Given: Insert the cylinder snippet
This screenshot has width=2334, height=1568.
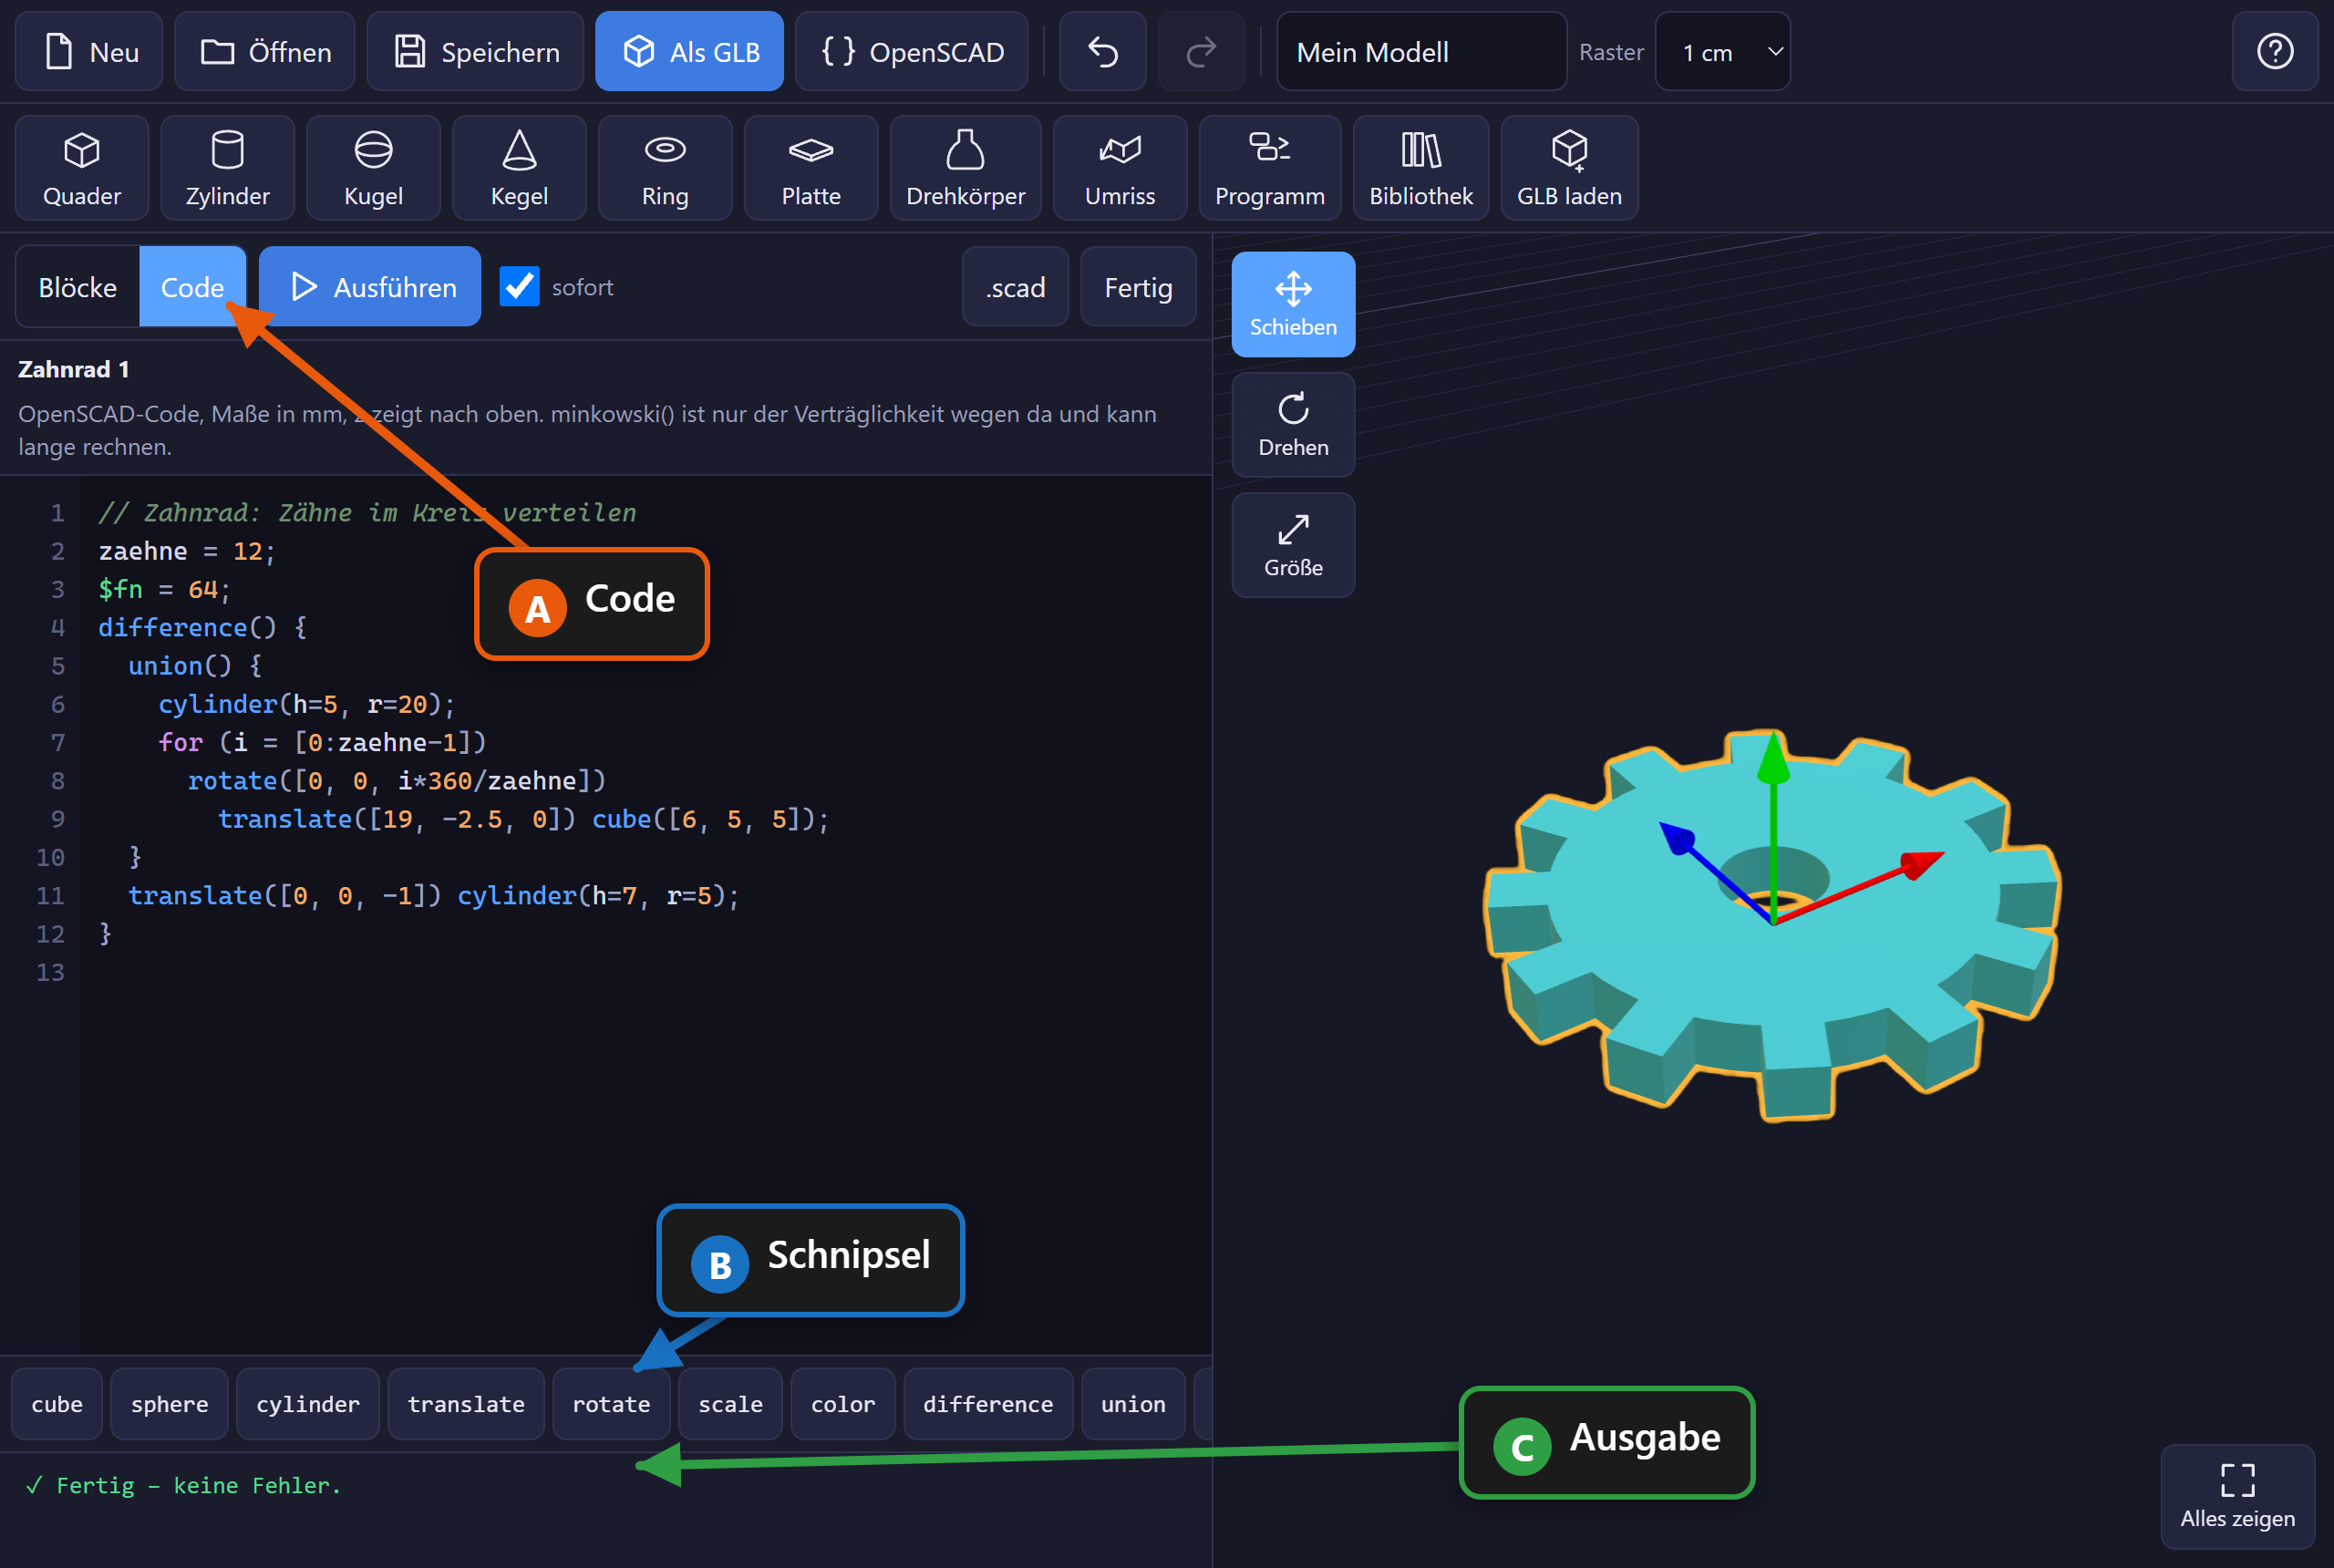Looking at the screenshot, I should coord(307,1404).
